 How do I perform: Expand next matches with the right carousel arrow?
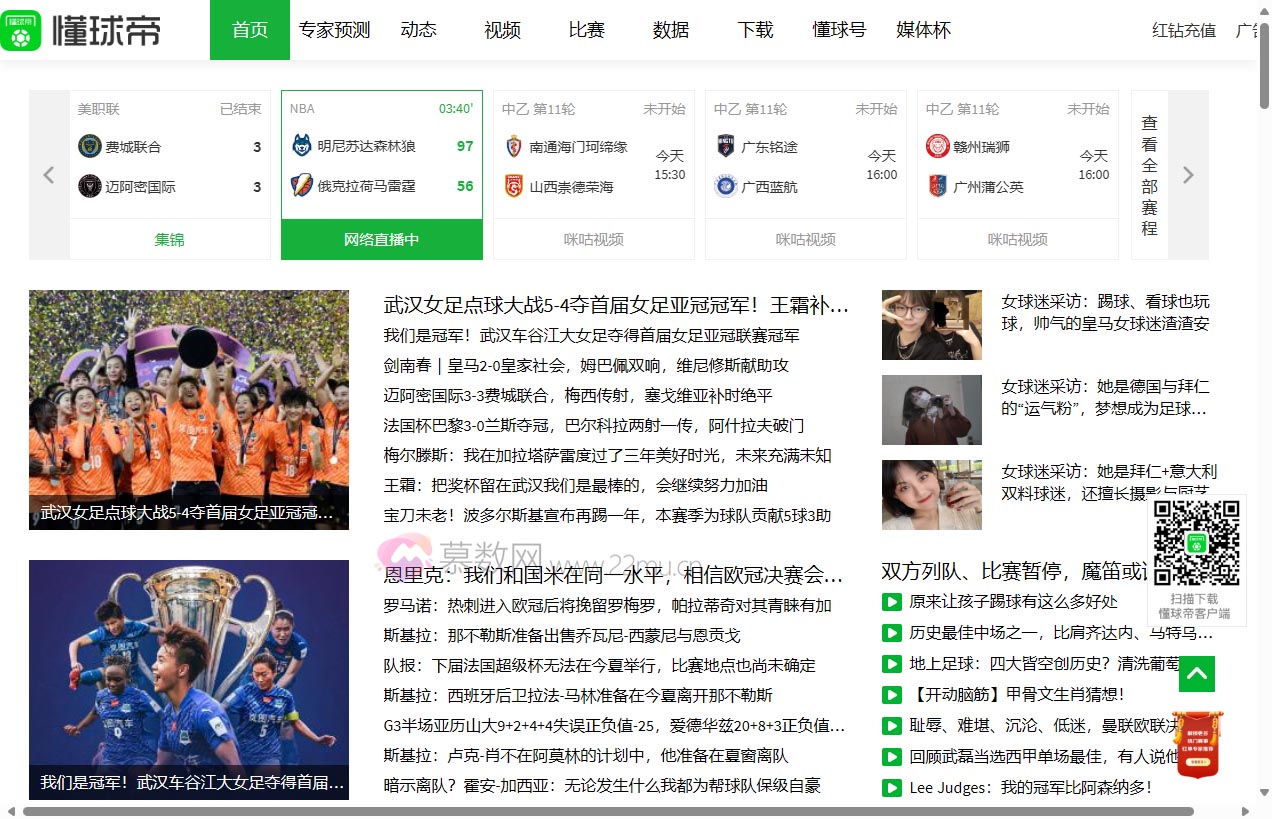pyautogui.click(x=1187, y=174)
